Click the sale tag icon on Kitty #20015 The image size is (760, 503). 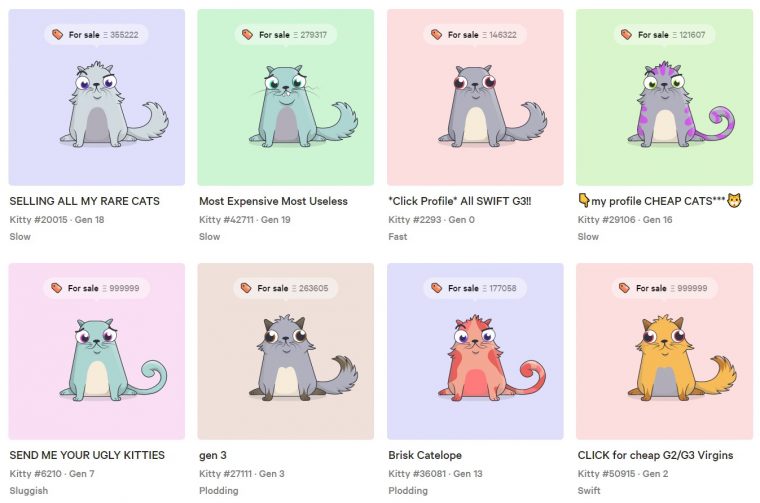coord(58,34)
